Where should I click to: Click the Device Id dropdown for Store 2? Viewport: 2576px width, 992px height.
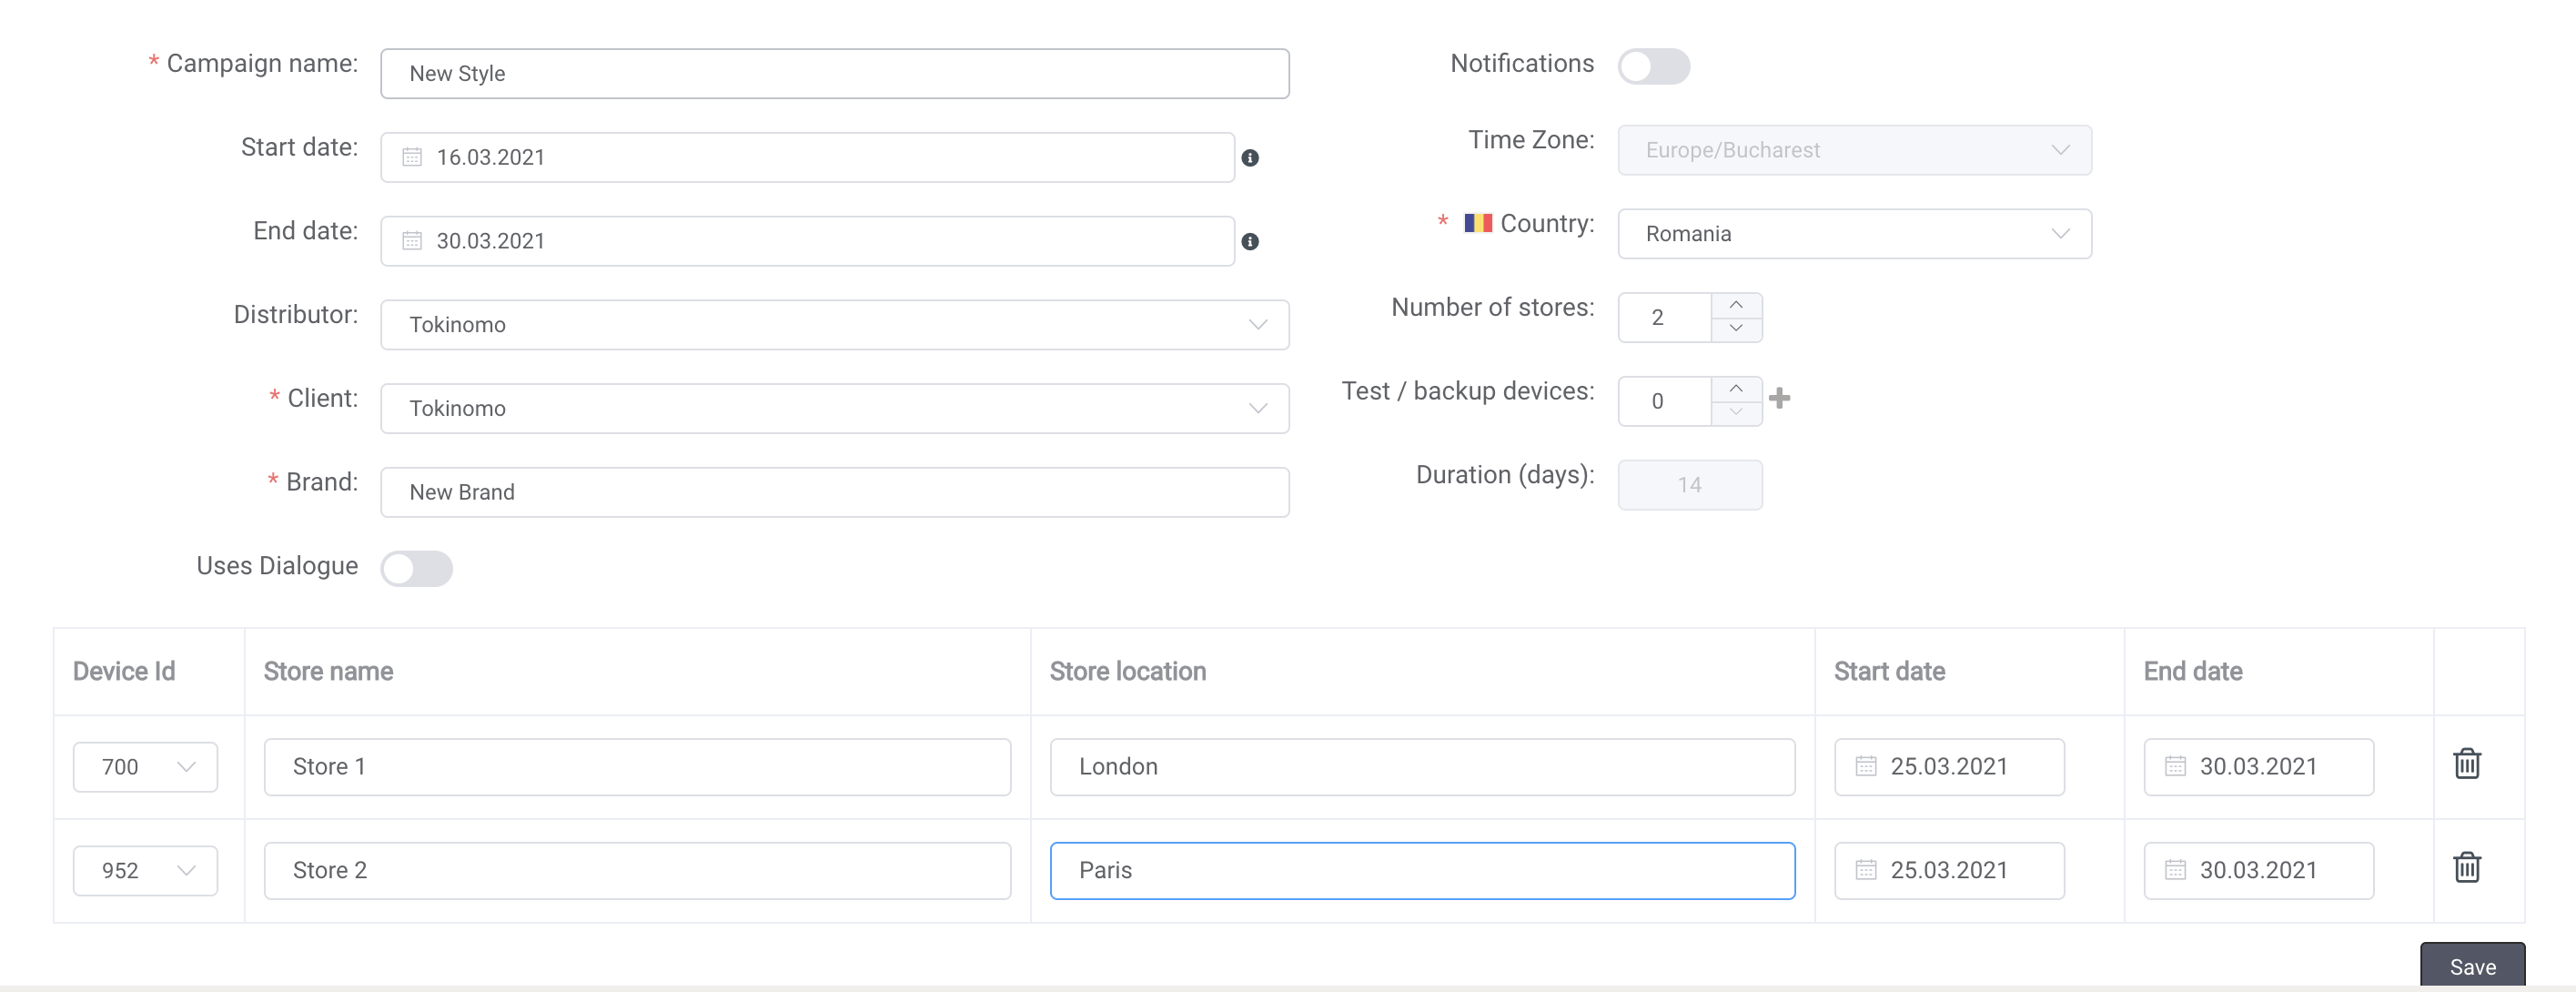point(146,869)
